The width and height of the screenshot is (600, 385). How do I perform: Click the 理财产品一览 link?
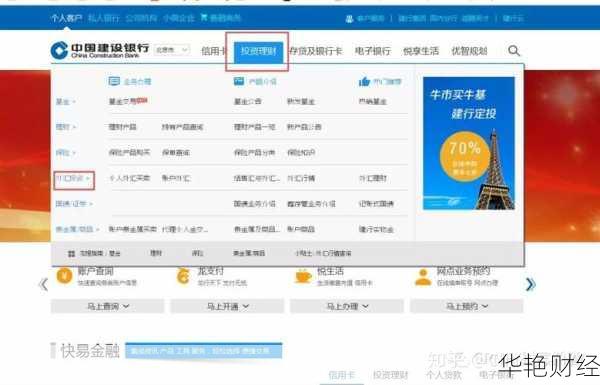point(254,127)
